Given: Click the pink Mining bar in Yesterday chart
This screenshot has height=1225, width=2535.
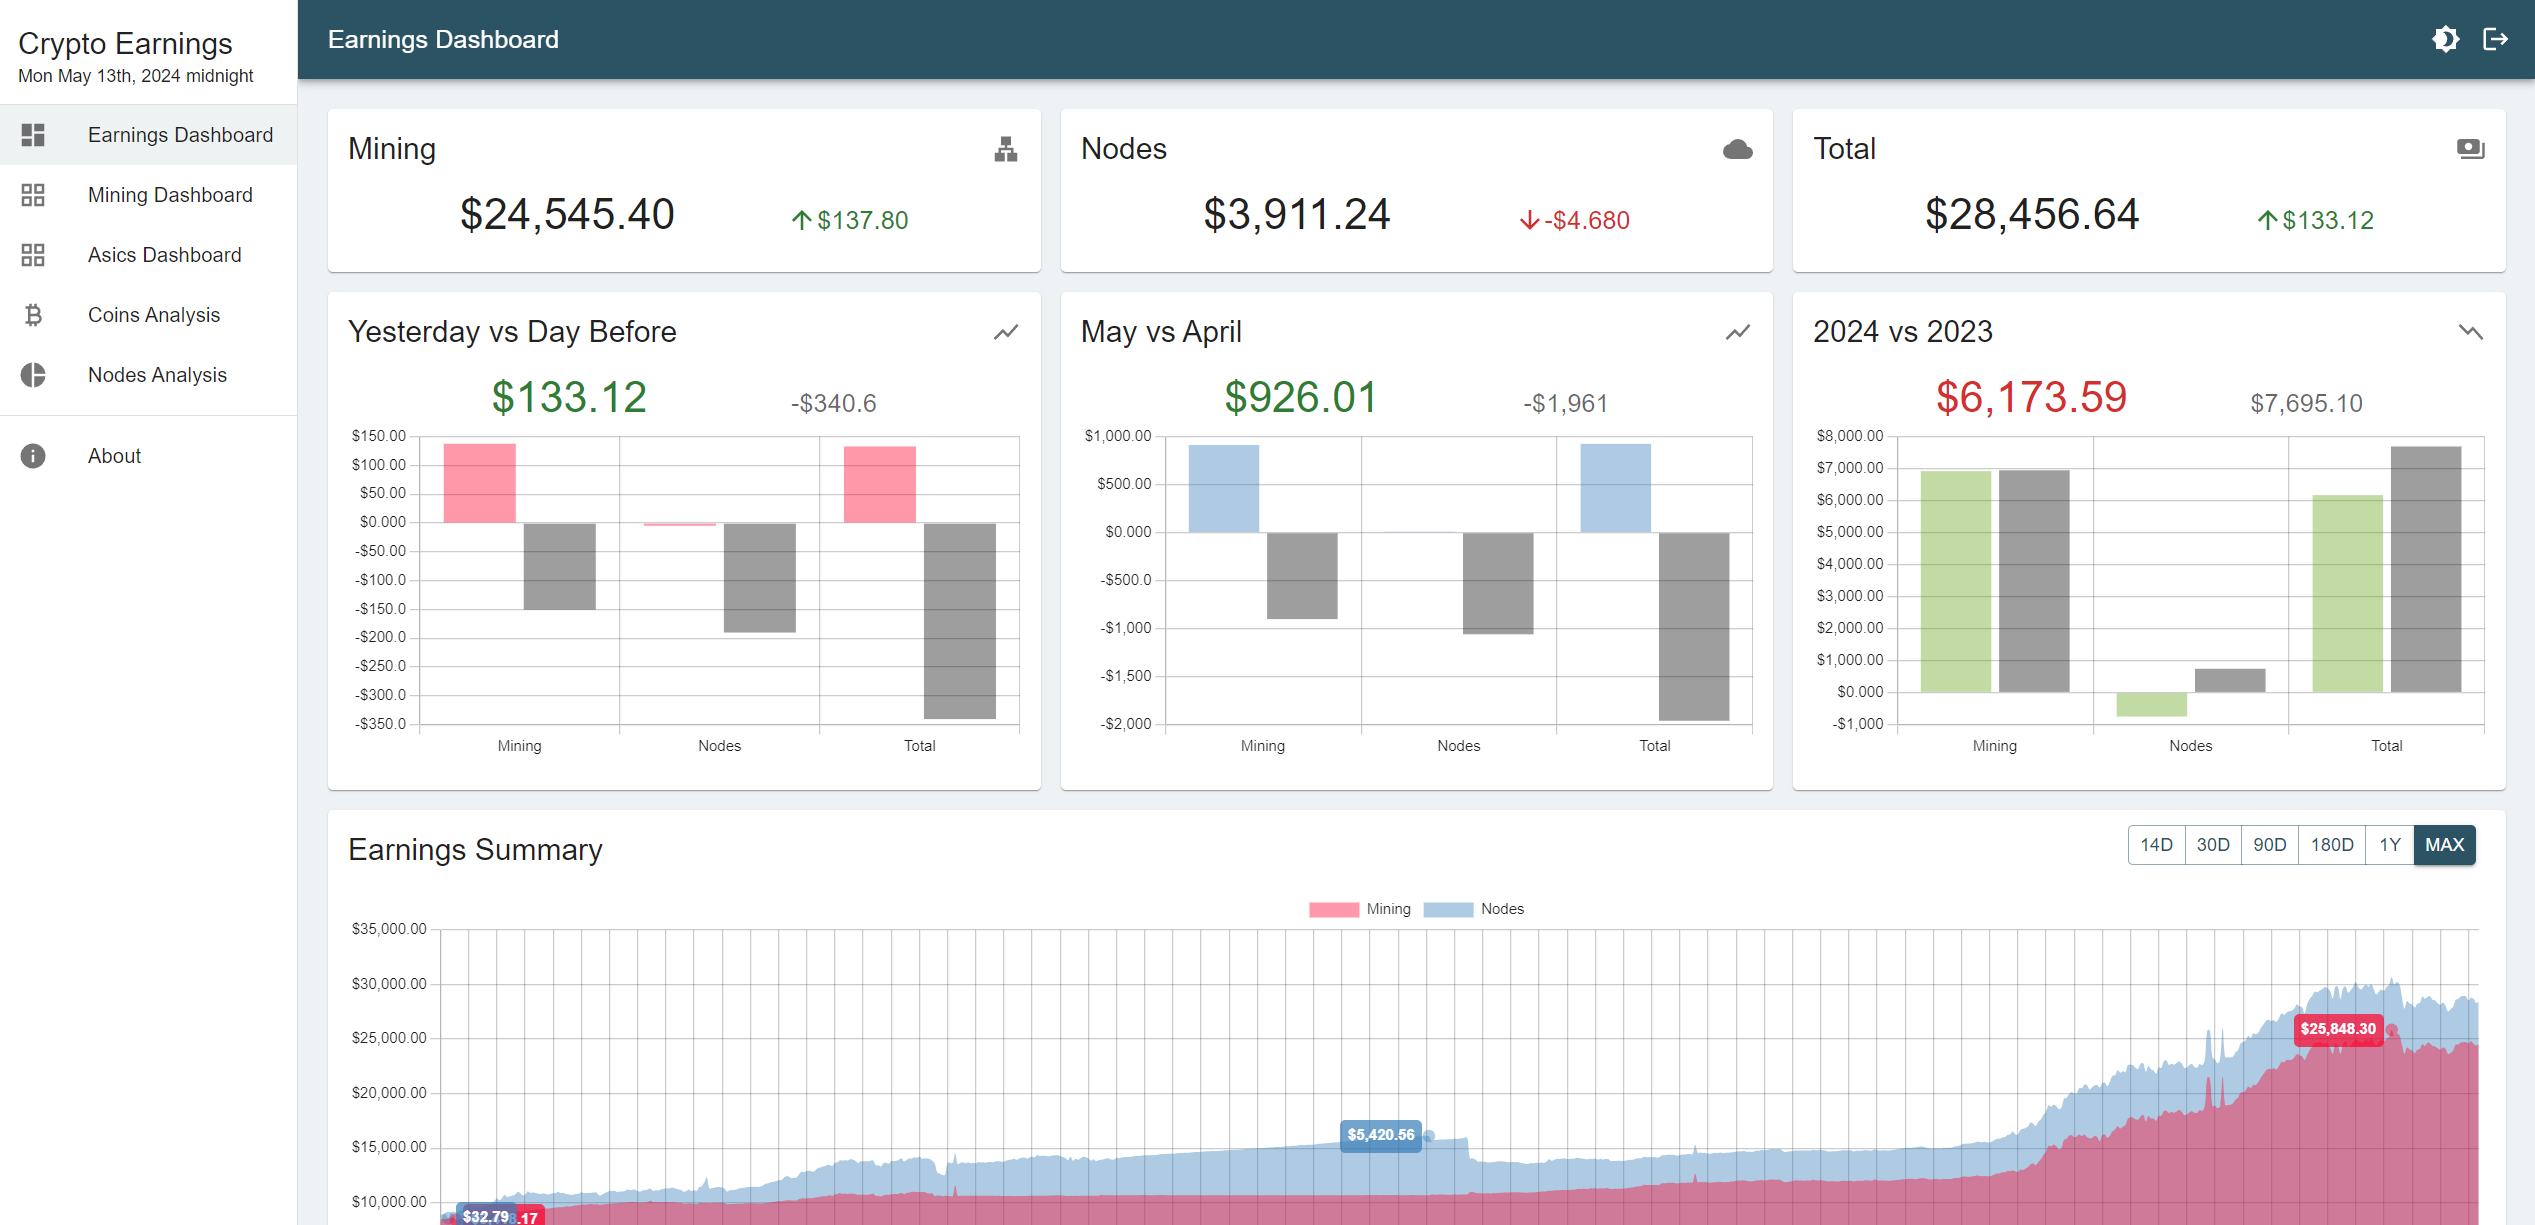Looking at the screenshot, I should coord(480,483).
